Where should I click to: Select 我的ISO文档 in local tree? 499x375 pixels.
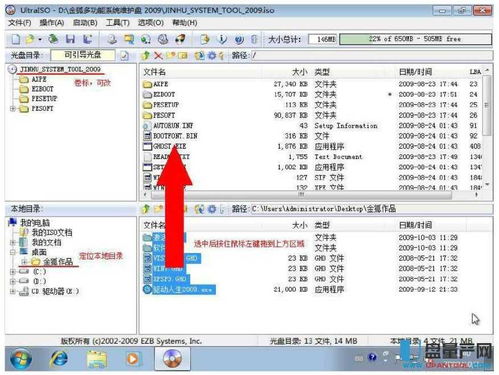point(52,232)
